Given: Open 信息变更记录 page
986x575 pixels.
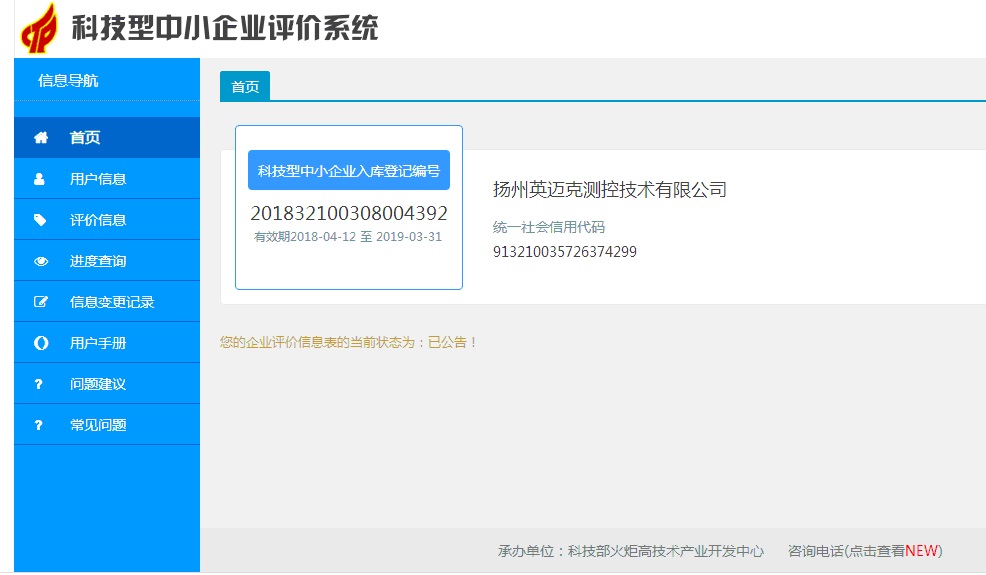Looking at the screenshot, I should 112,302.
